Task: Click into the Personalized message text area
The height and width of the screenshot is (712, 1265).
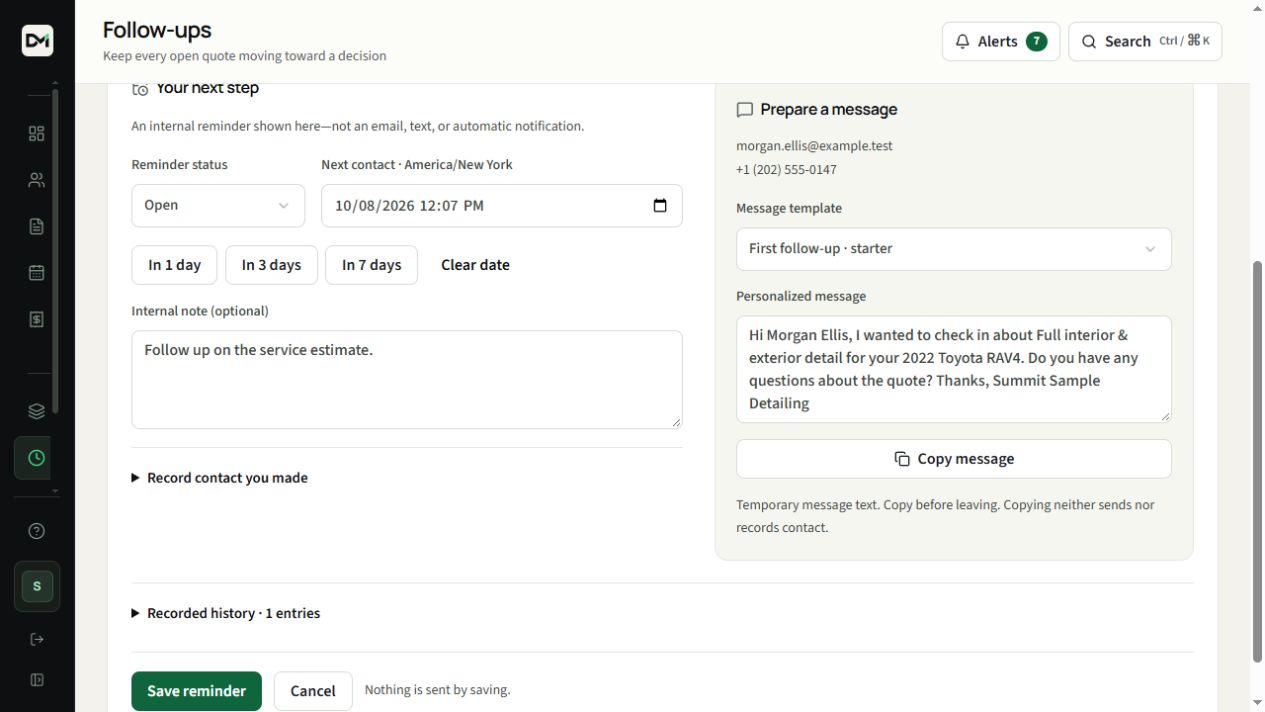Action: (x=953, y=369)
